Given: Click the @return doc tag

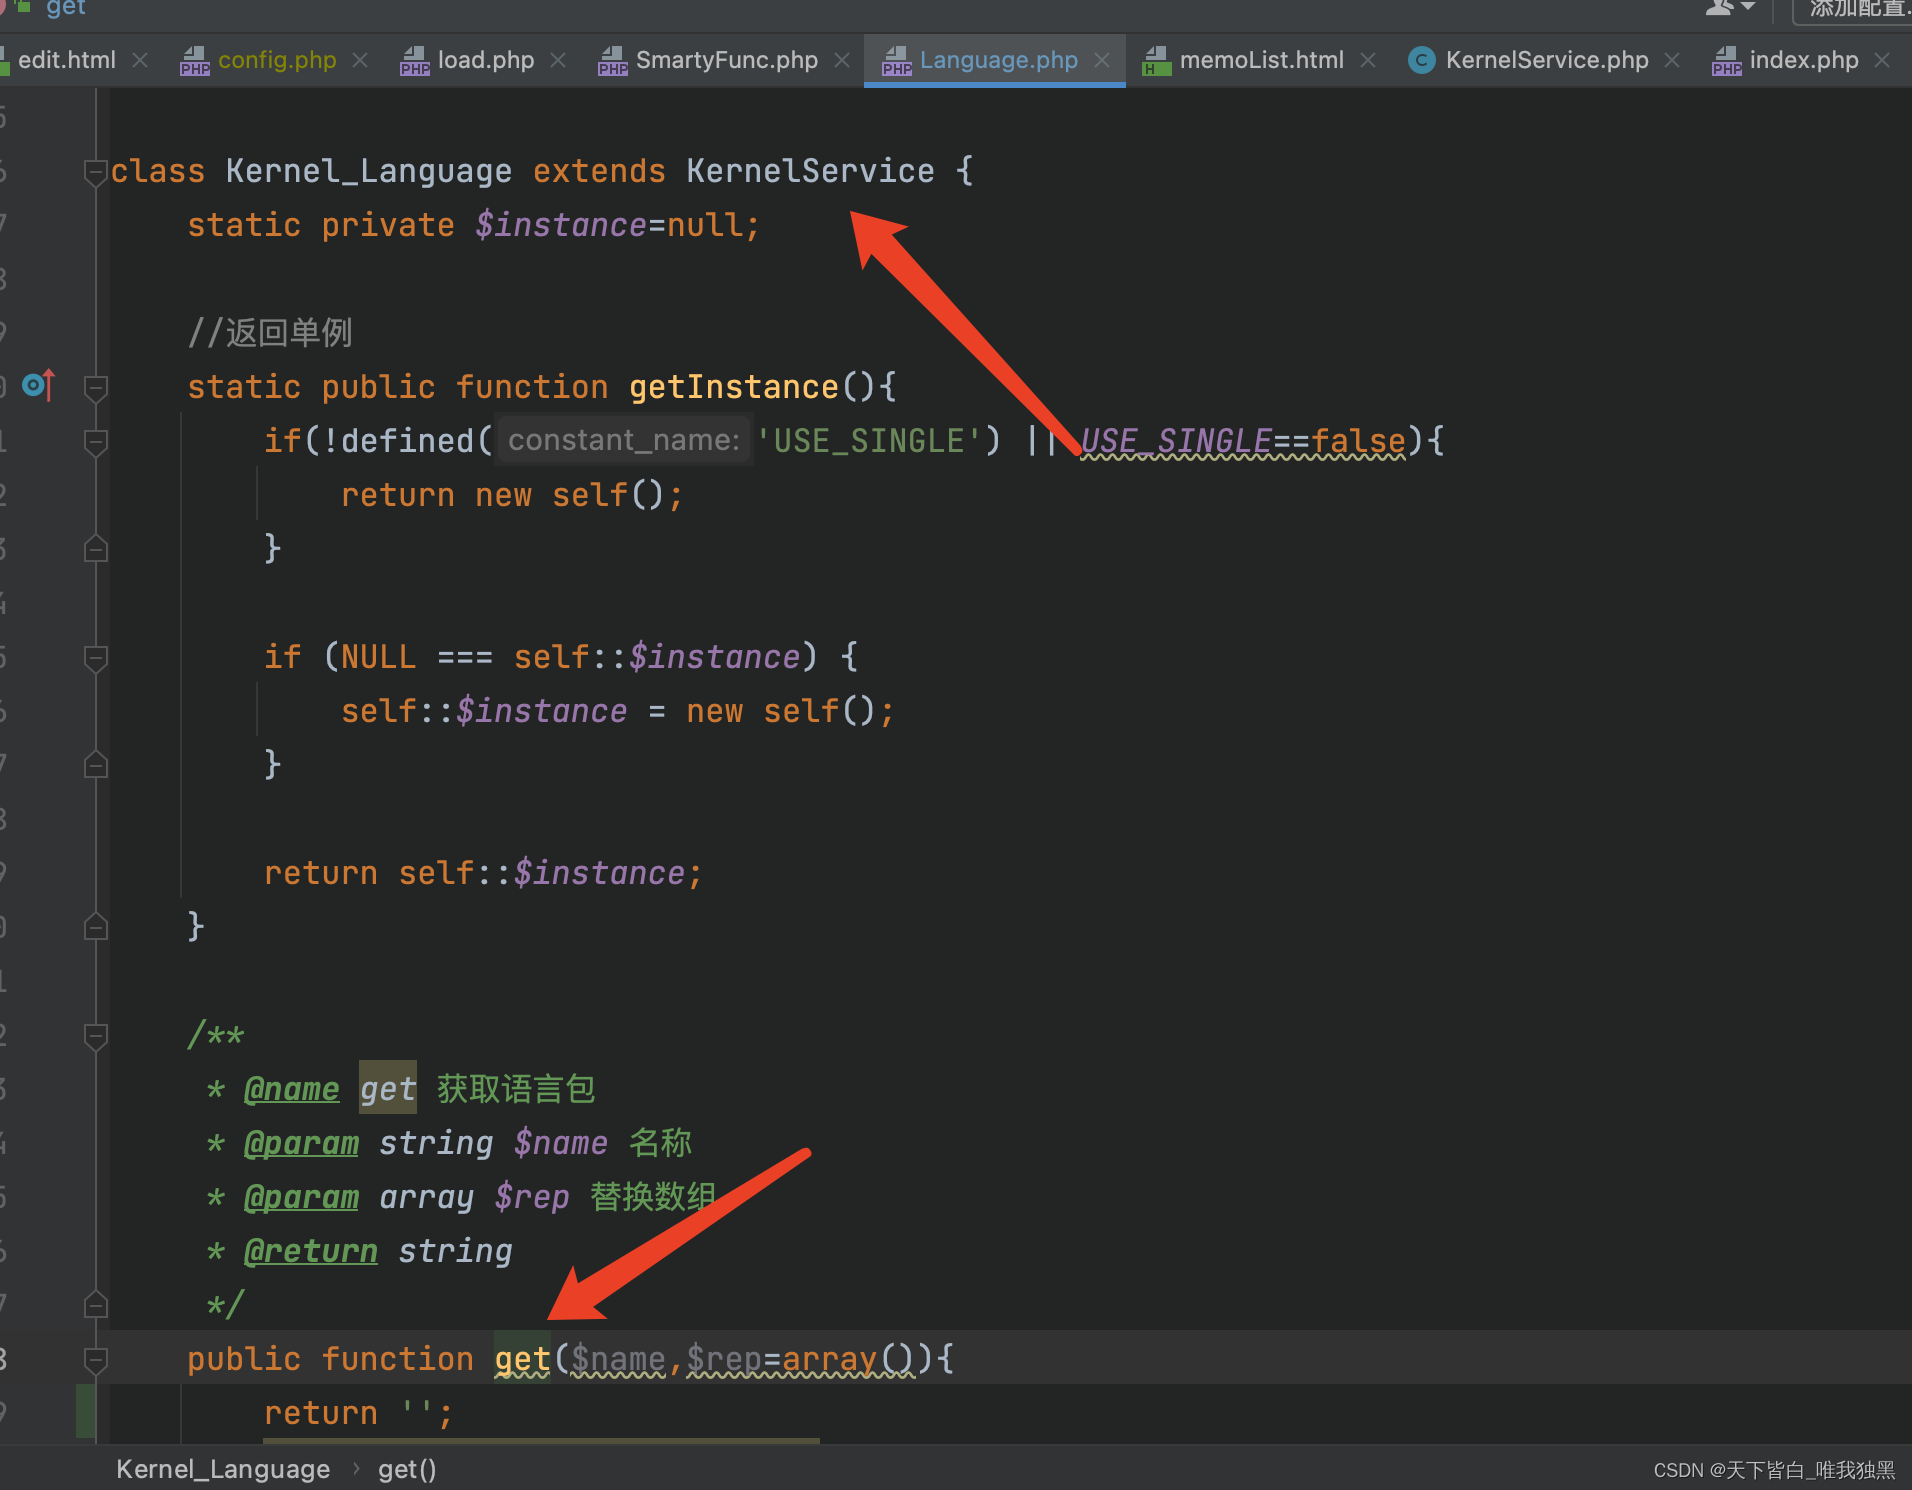Looking at the screenshot, I should pyautogui.click(x=311, y=1251).
